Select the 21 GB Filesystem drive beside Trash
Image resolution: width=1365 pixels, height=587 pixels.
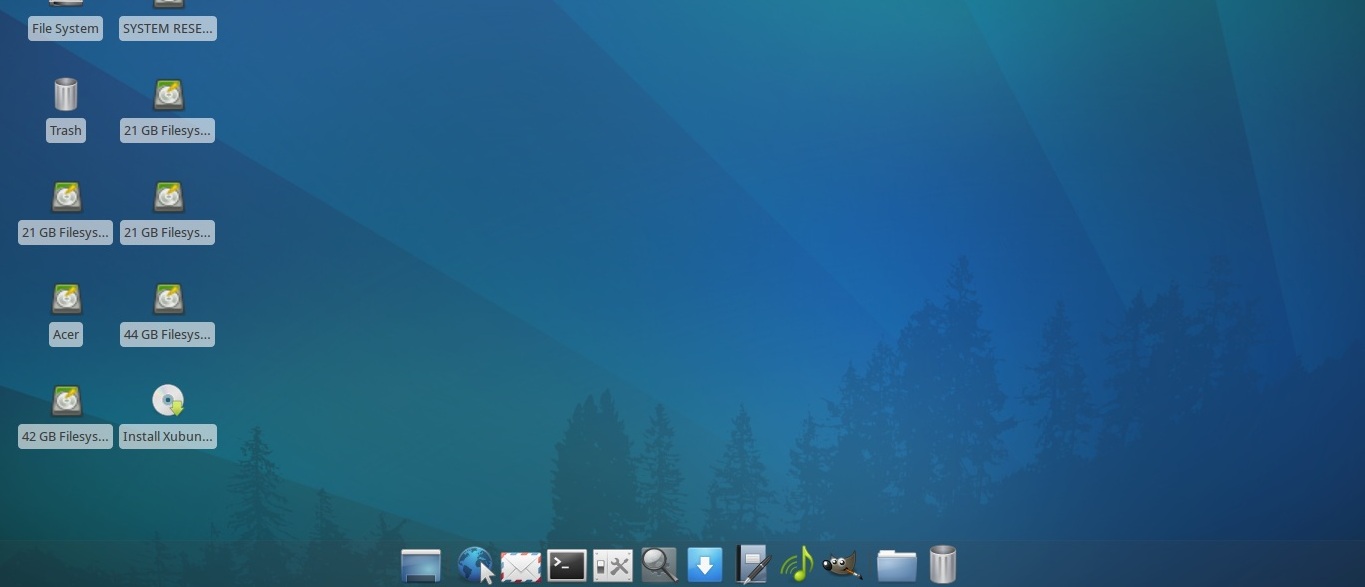168,95
